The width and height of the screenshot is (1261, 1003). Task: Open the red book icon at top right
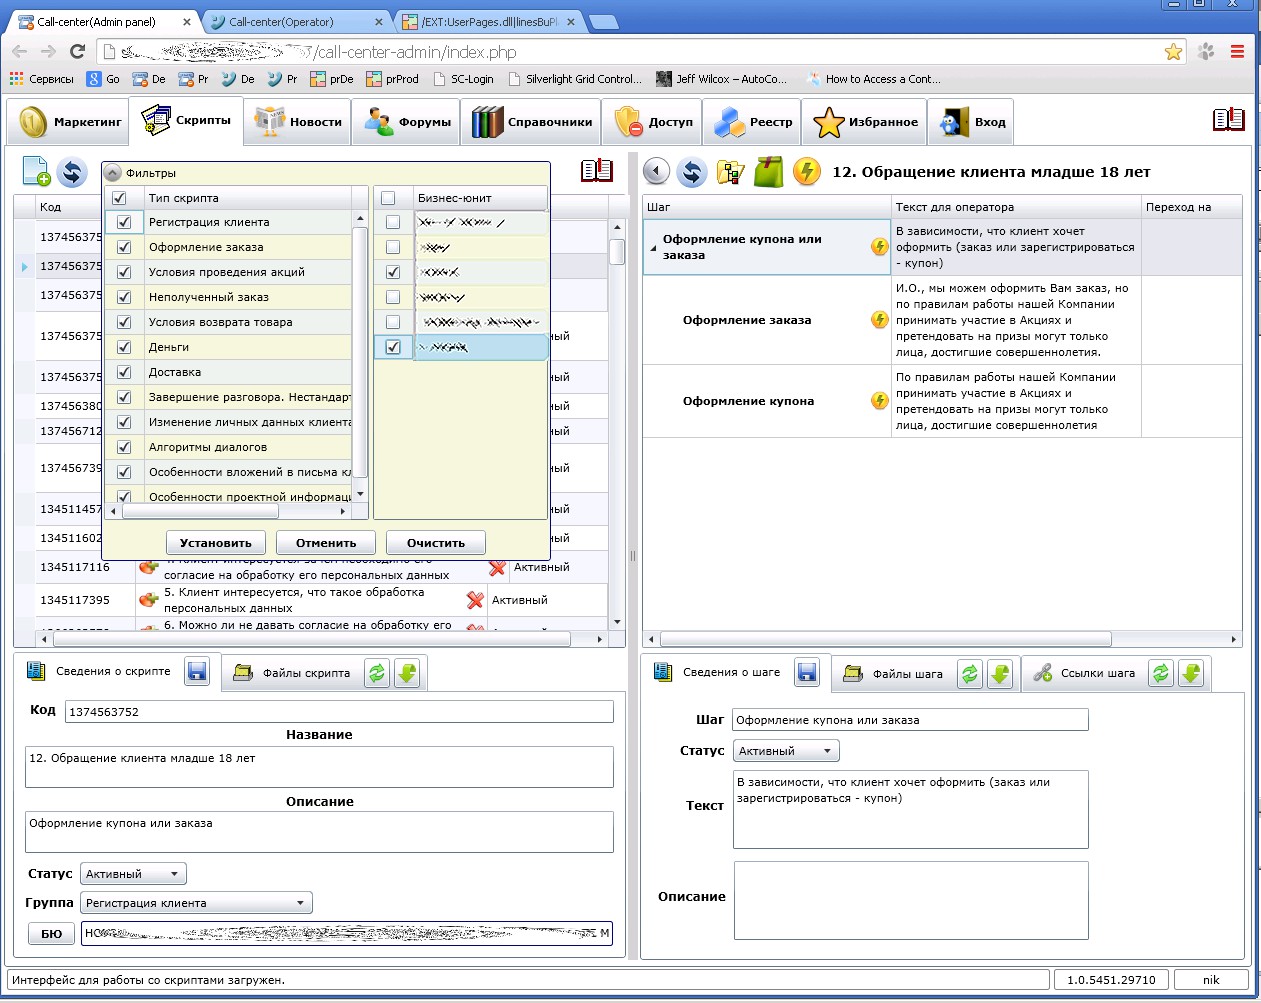pyautogui.click(x=1229, y=120)
